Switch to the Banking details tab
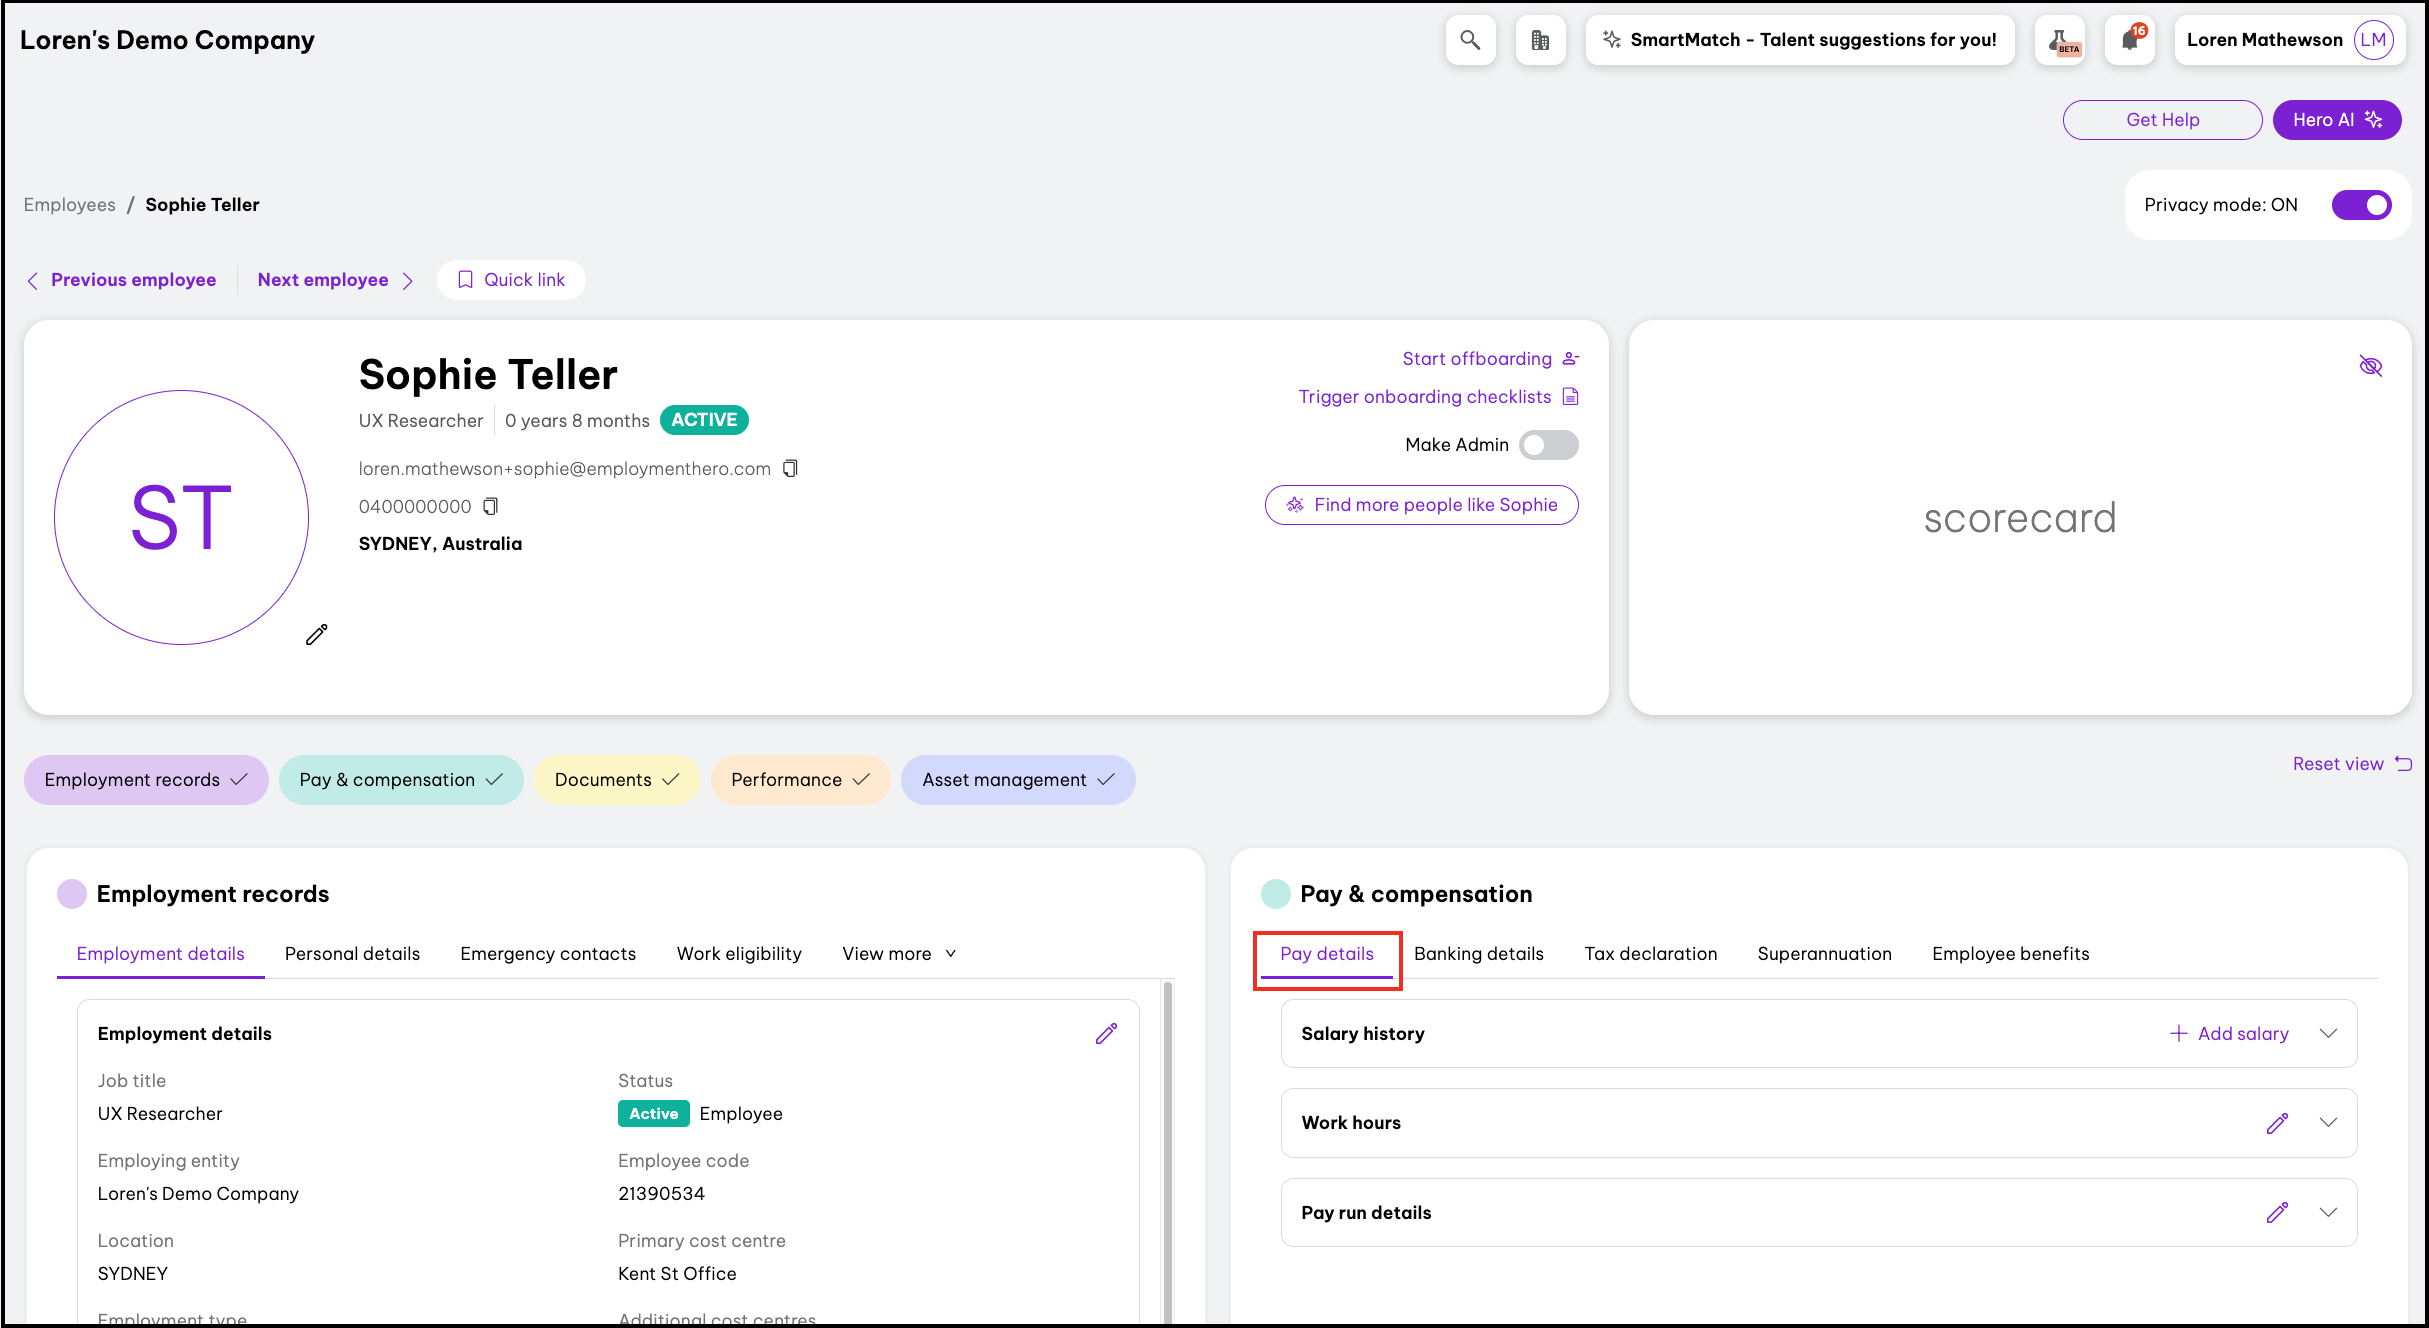This screenshot has height=1328, width=2429. [1478, 954]
